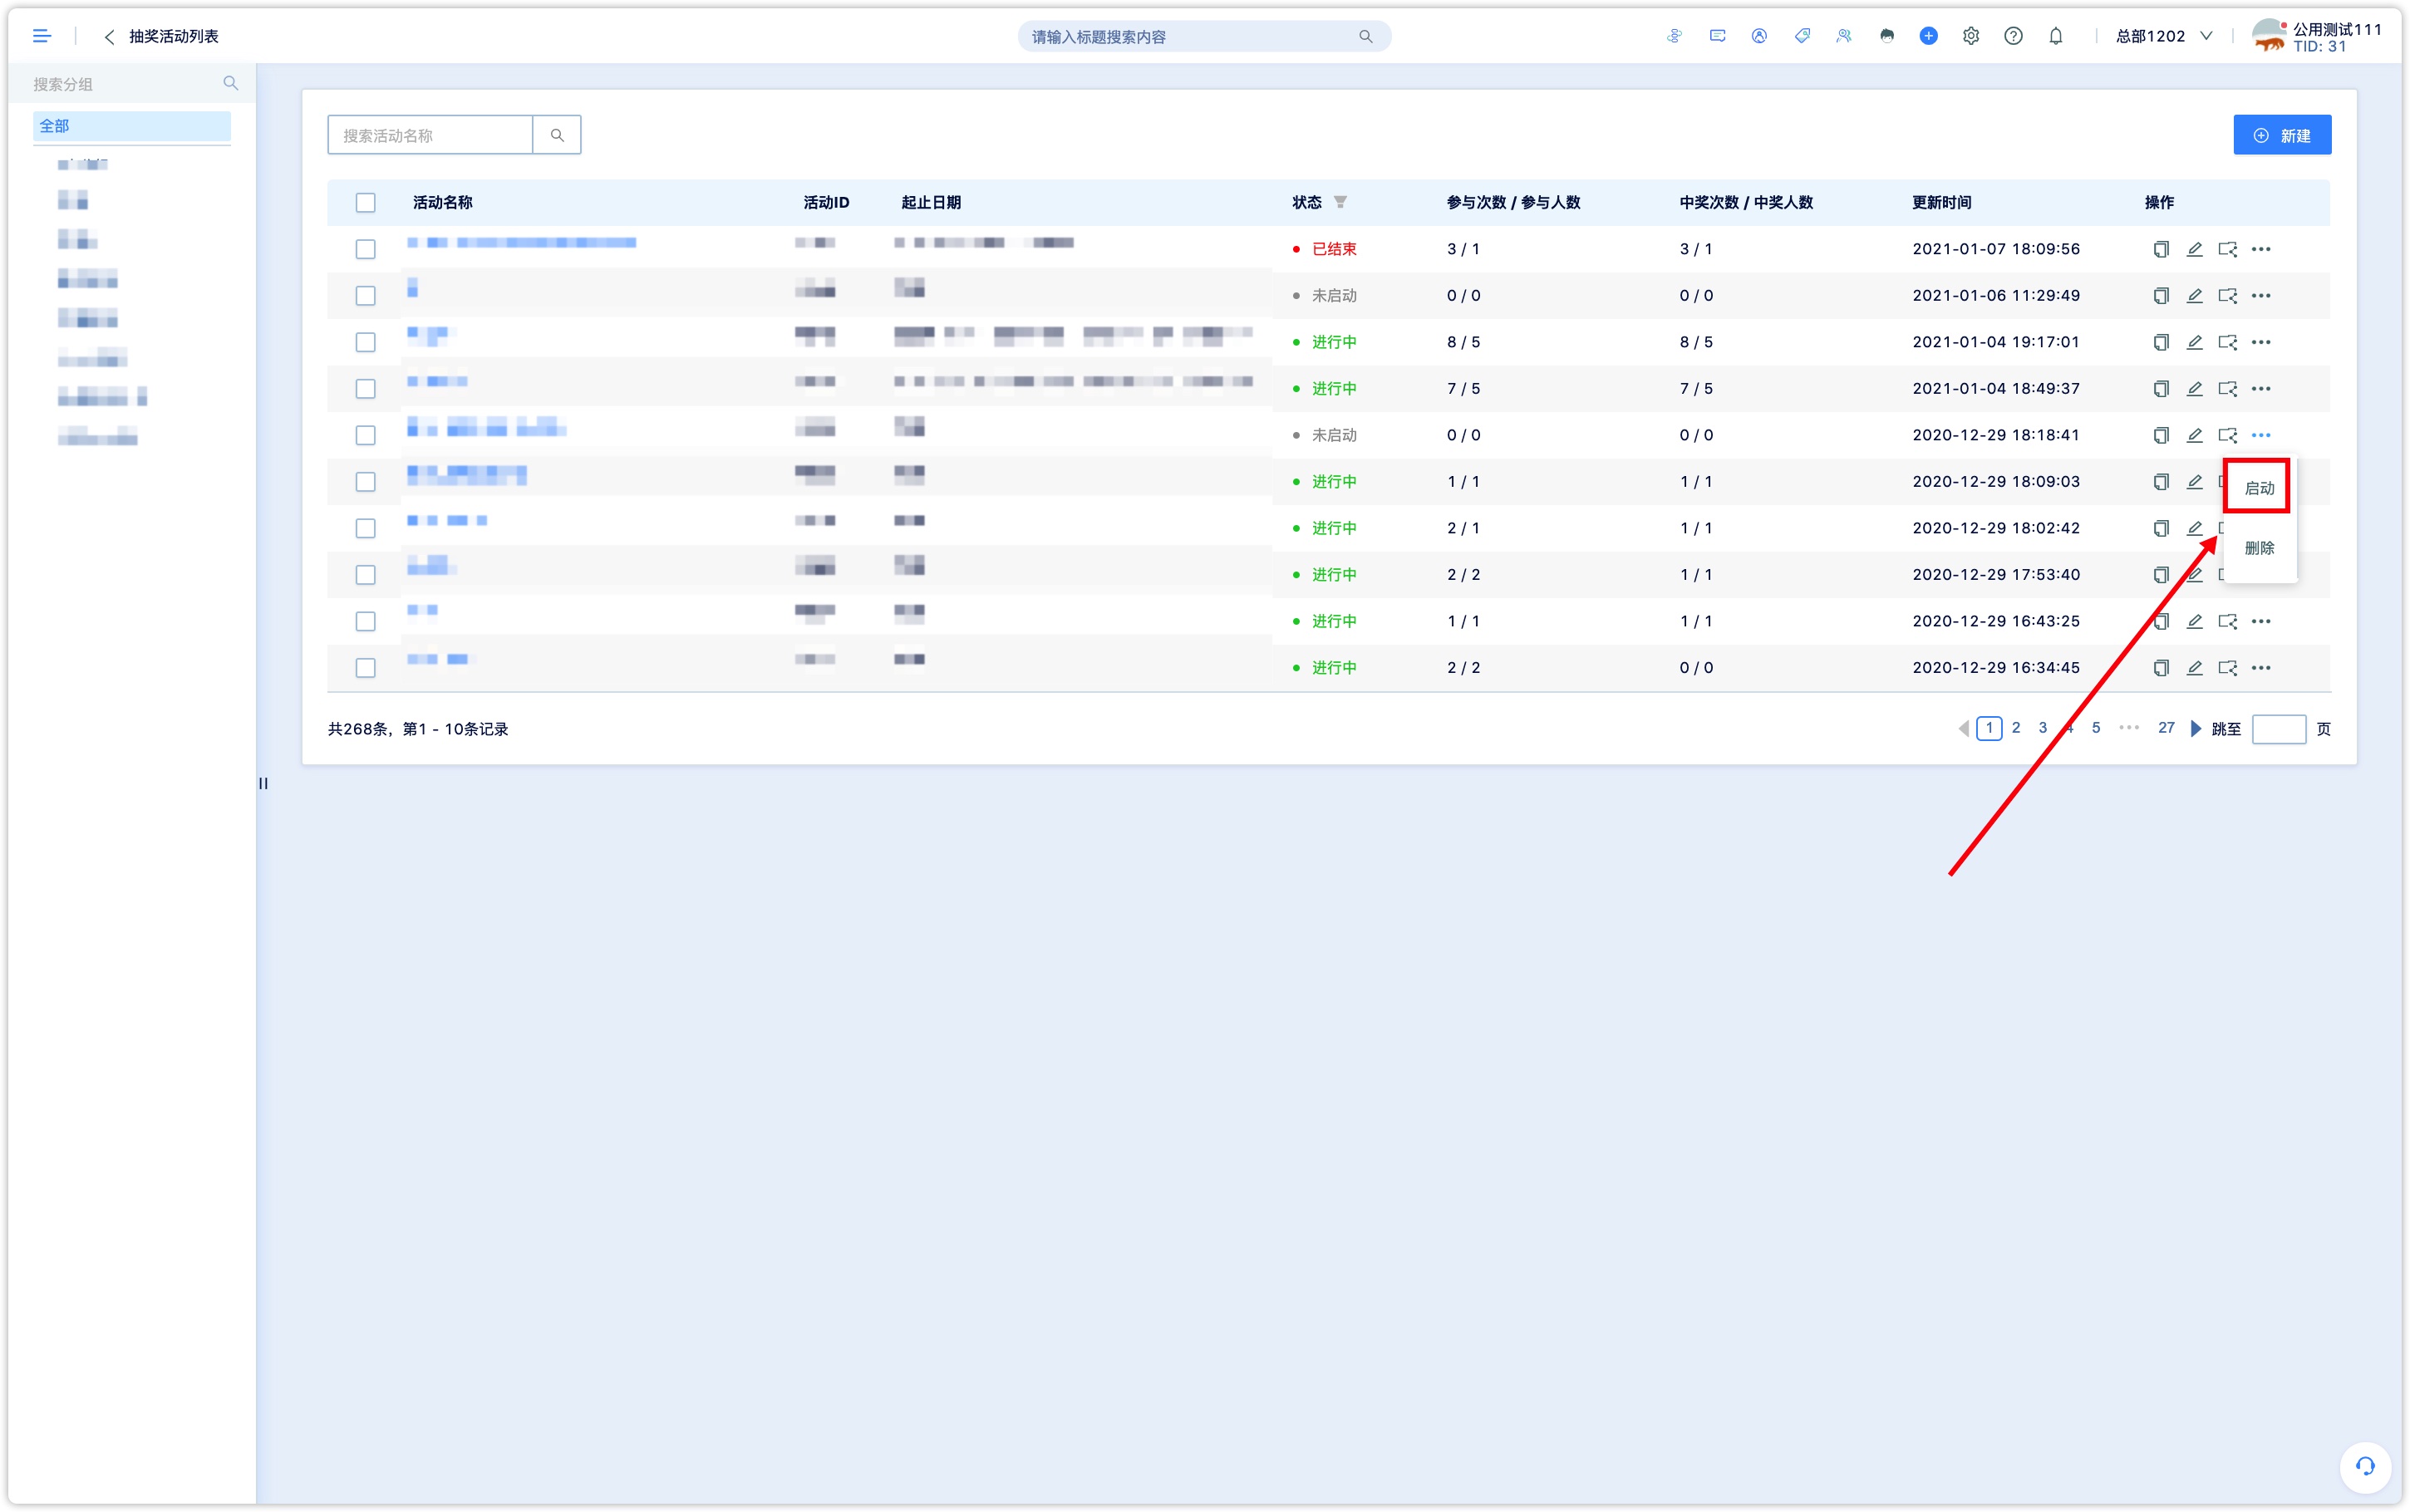The height and width of the screenshot is (1512, 2410).
Task: Share the activity updated 2020-12-29 16:34:45
Action: pos(2227,668)
